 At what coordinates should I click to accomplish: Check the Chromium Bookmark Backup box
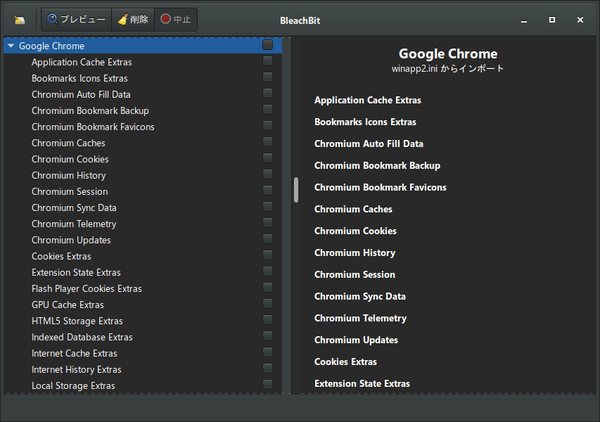[x=267, y=109]
